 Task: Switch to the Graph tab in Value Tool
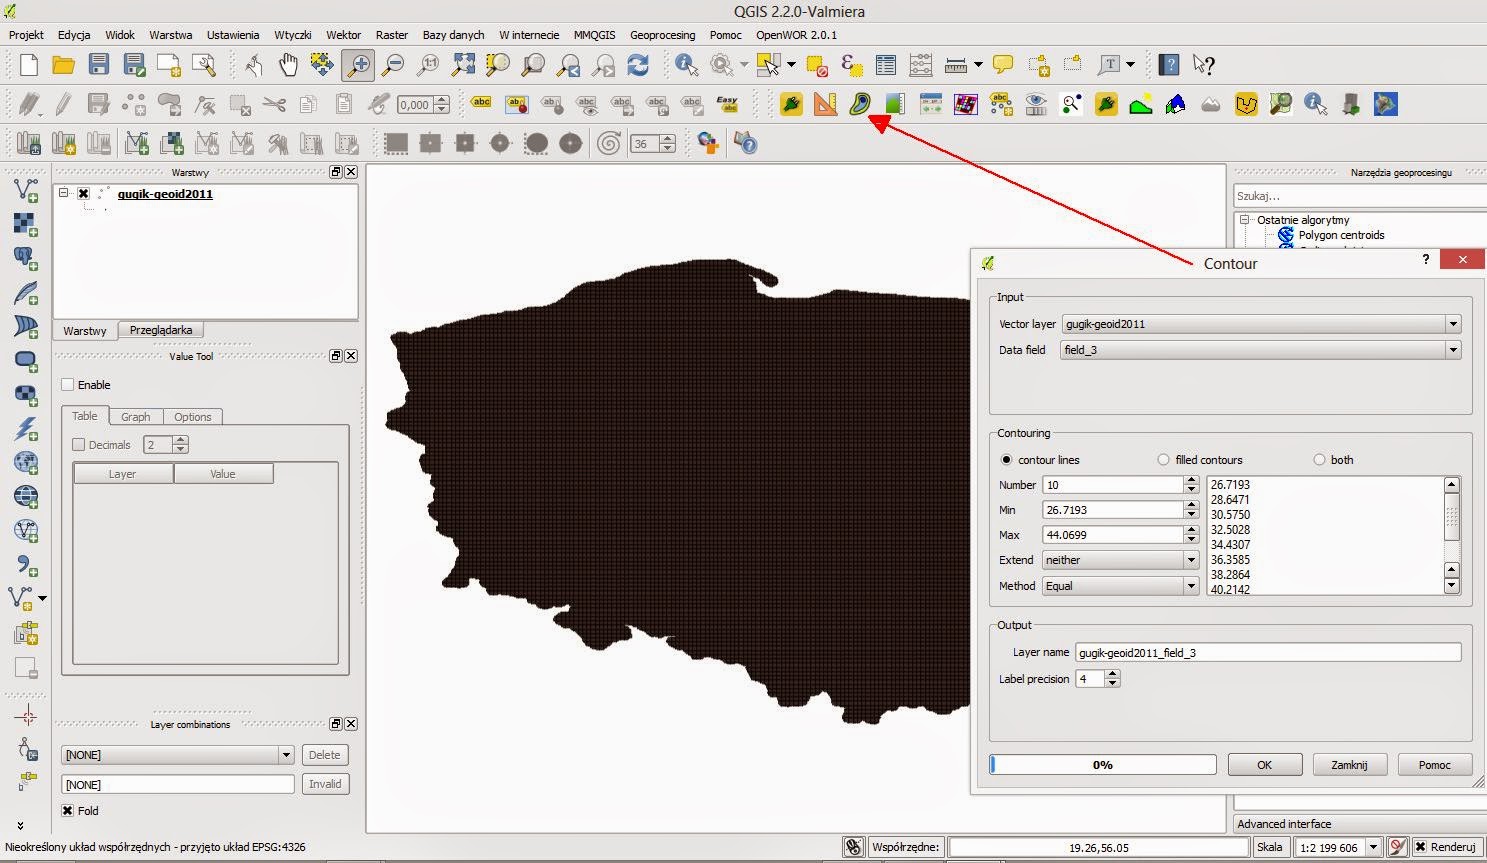coord(136,417)
